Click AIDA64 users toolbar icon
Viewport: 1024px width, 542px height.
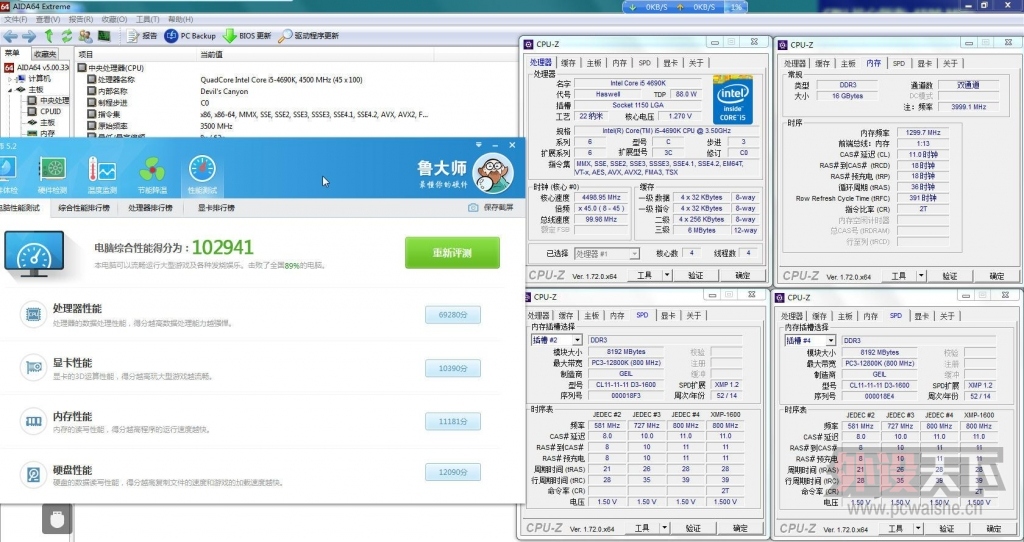click(x=85, y=36)
